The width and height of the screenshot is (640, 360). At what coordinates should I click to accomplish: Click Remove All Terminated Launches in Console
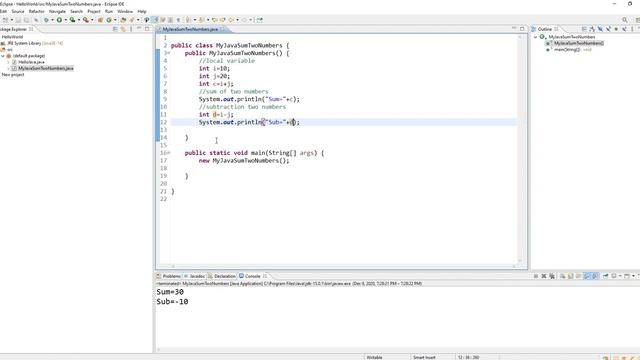pos(552,276)
